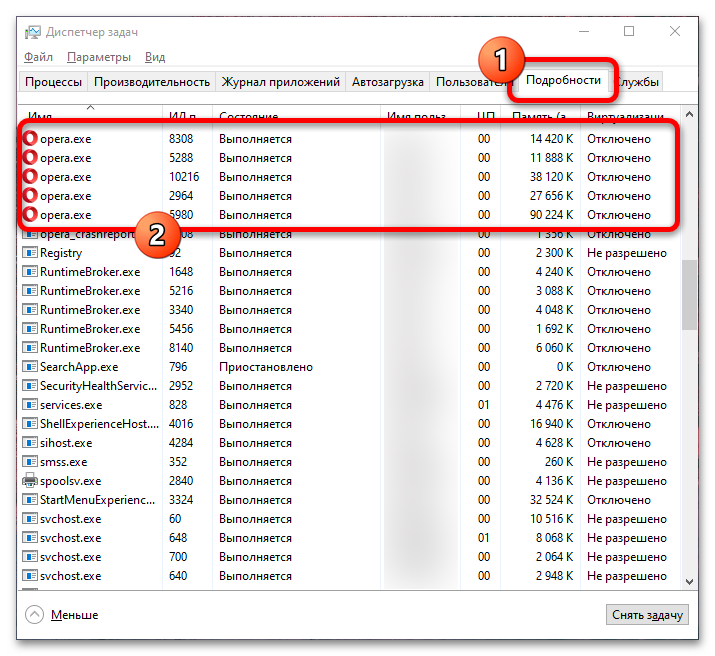This screenshot has height=656, width=715.
Task: Click the Снять задачу button
Action: (647, 615)
